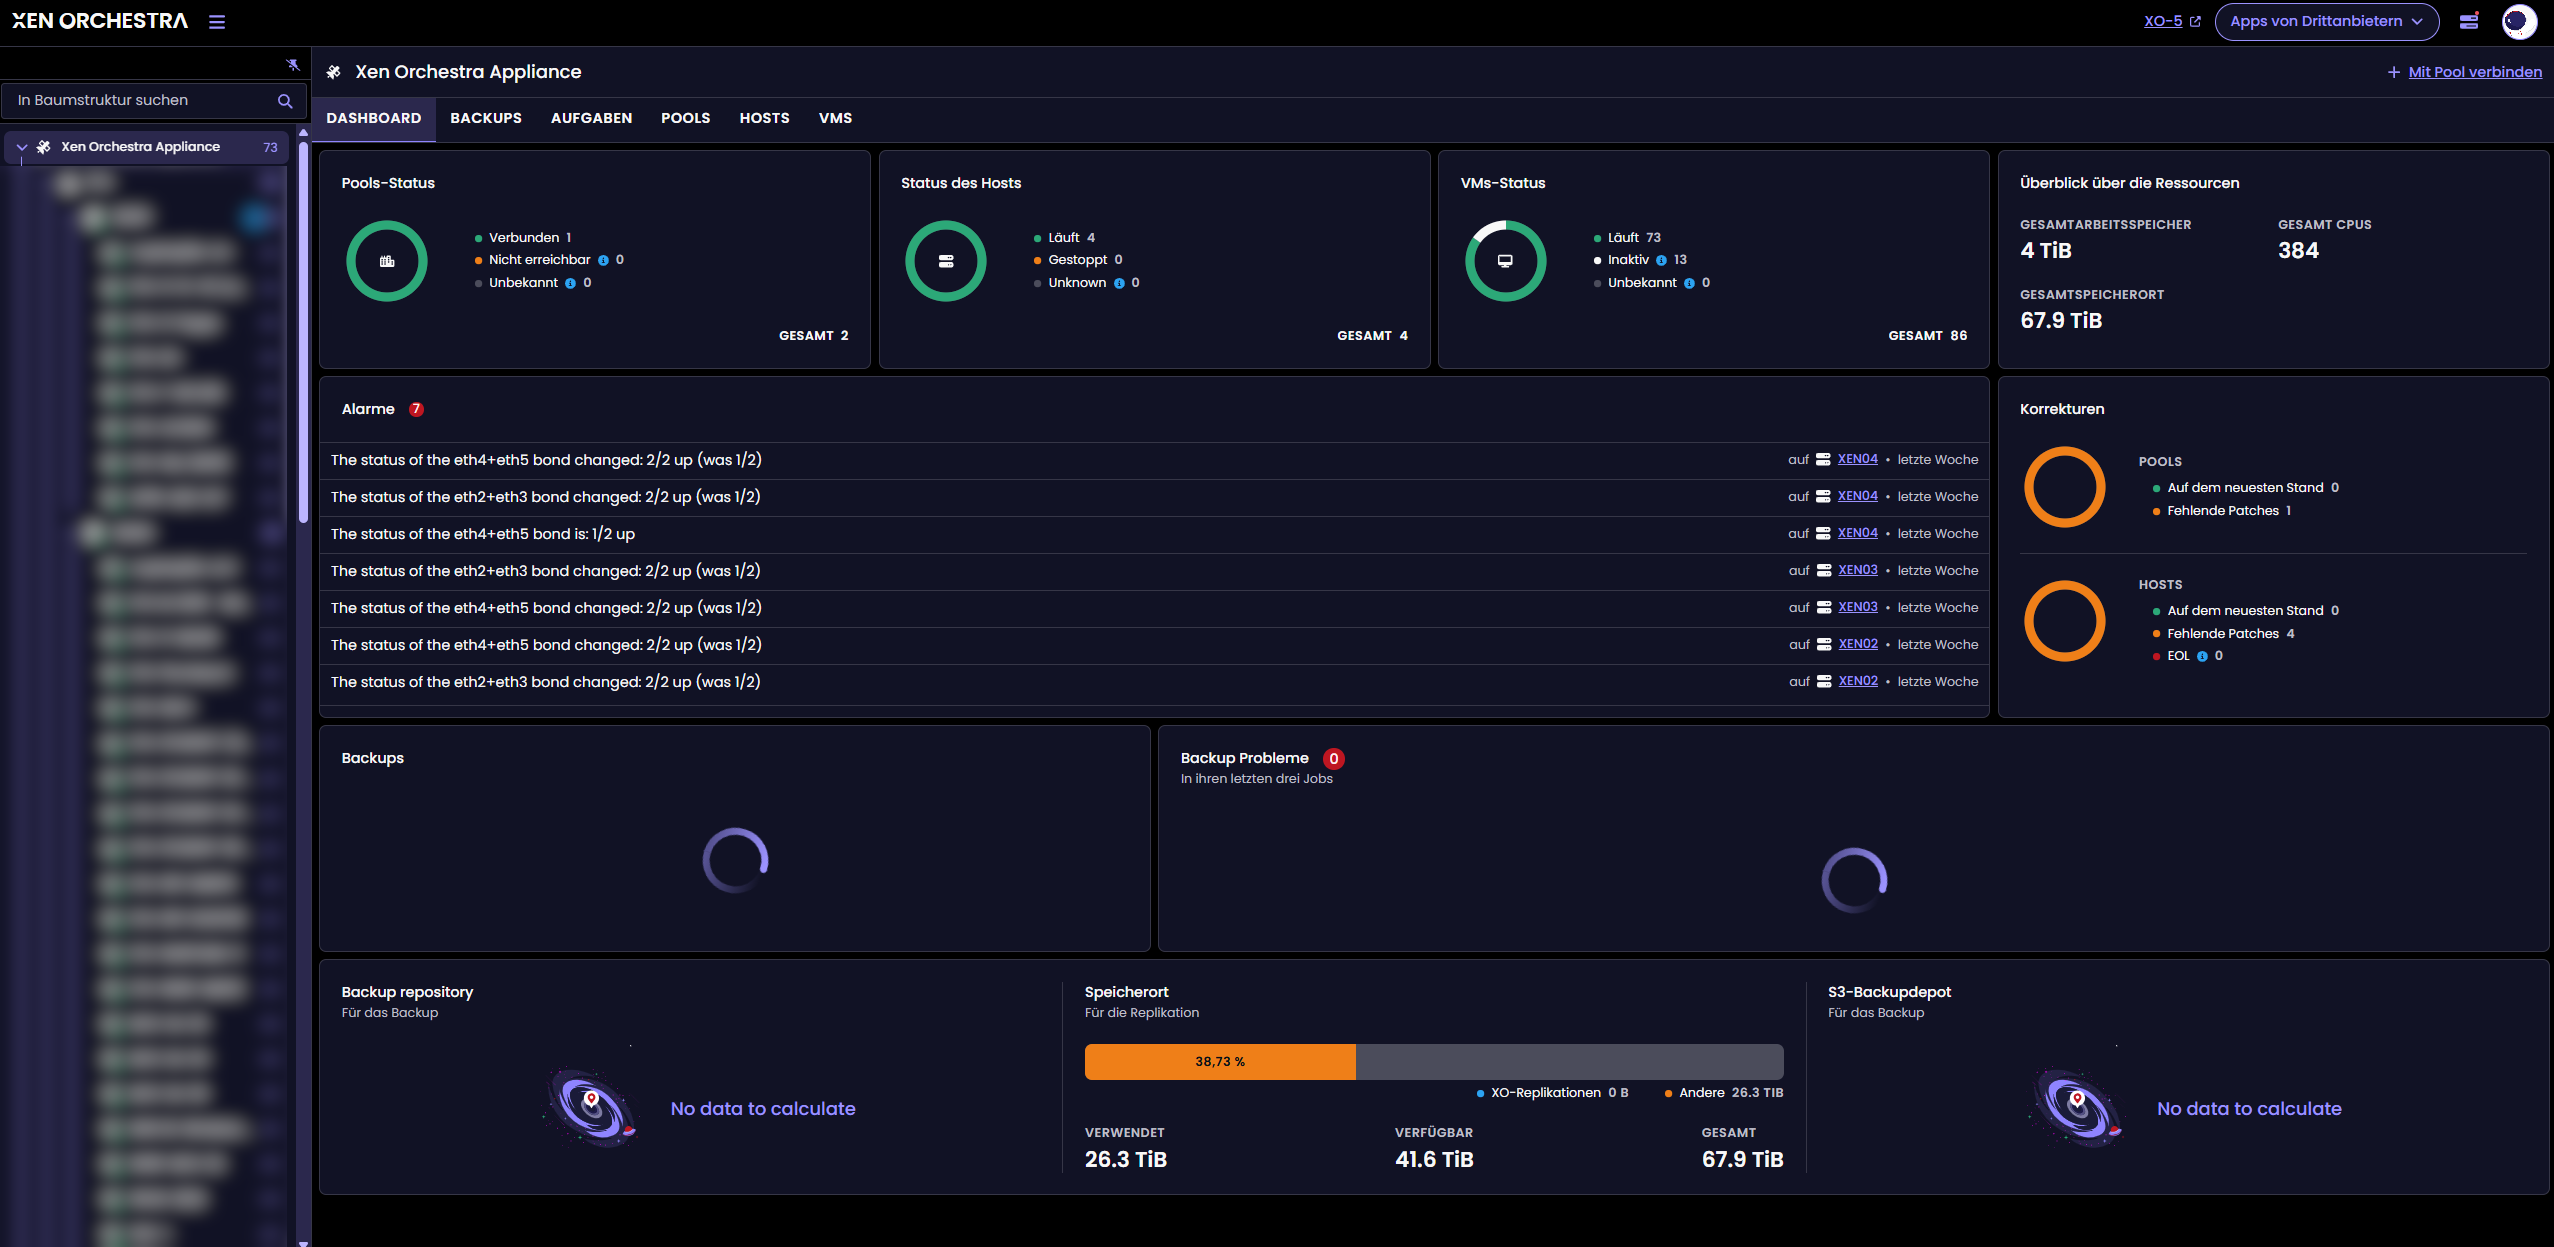Viewport: 2554px width, 1247px height.
Task: Select Xen Orchestra Appliance in the tree
Action: tap(147, 147)
